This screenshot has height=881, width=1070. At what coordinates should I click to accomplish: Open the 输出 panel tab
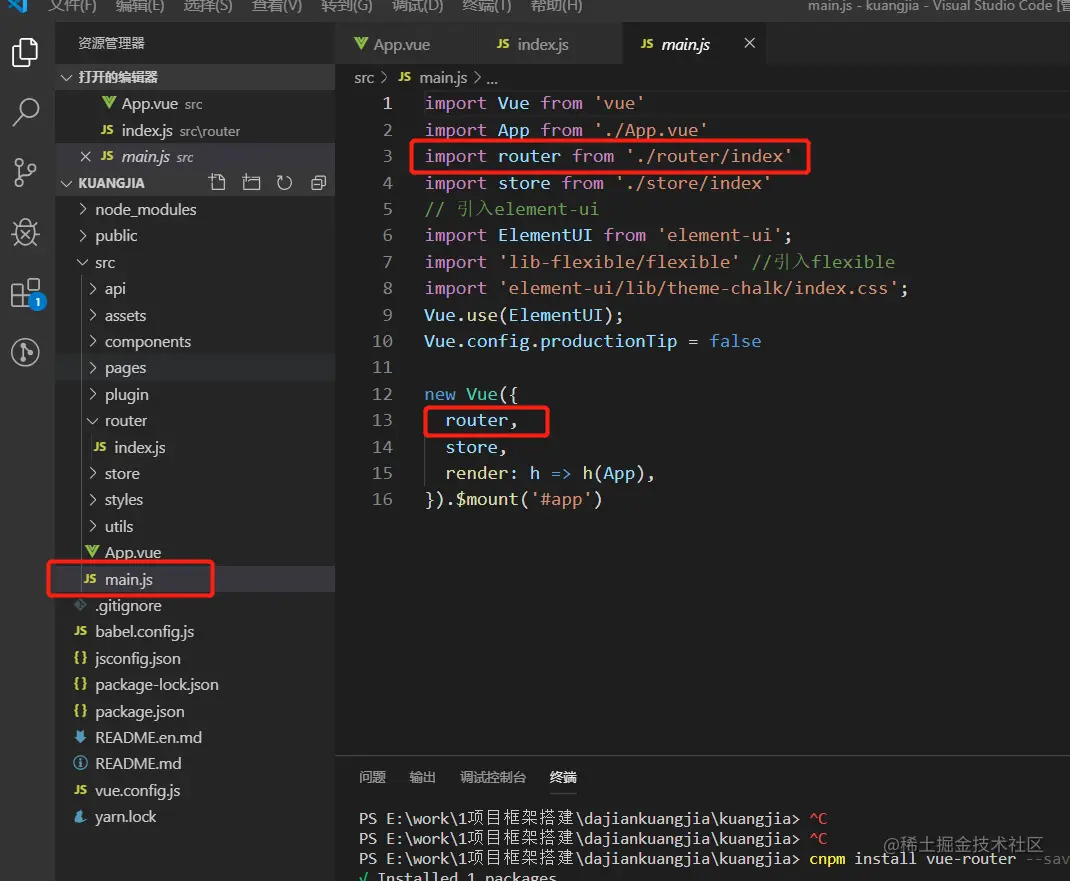pos(422,777)
